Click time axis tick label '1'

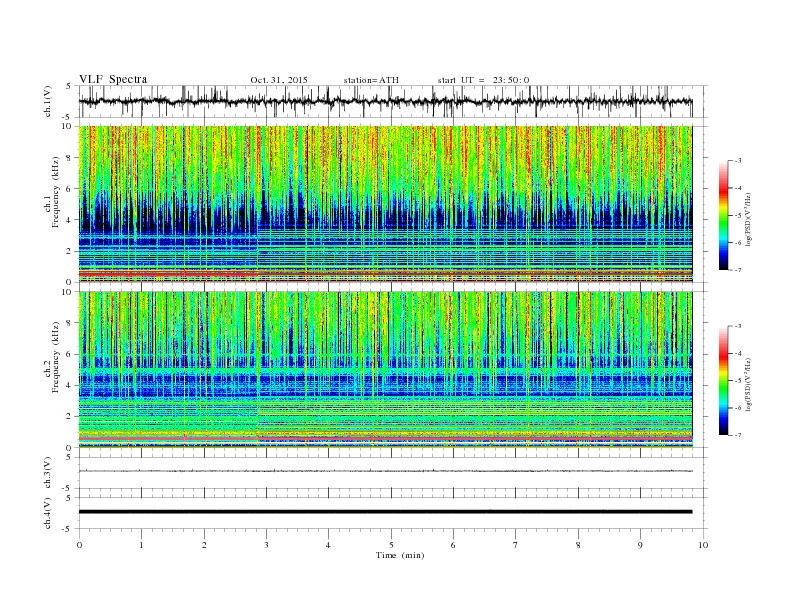[x=142, y=545]
